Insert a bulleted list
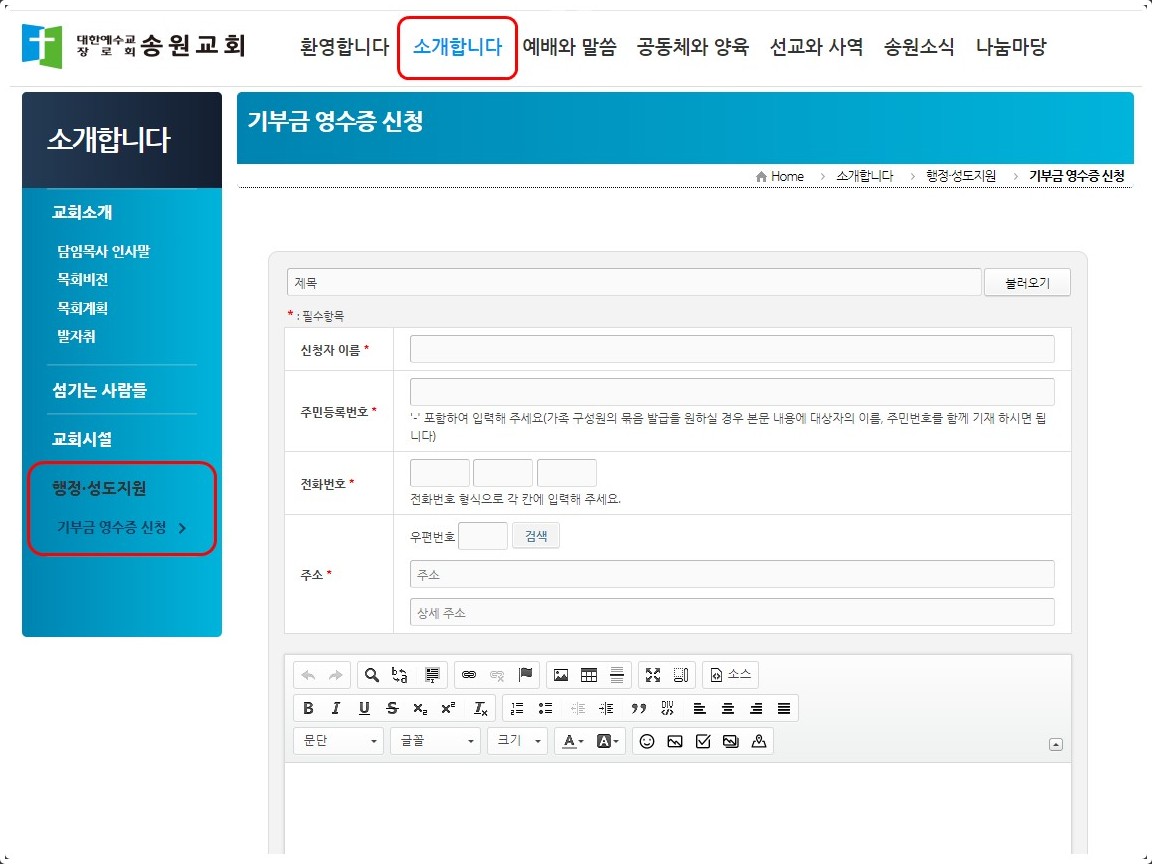The width and height of the screenshot is (1152, 864). pos(545,708)
